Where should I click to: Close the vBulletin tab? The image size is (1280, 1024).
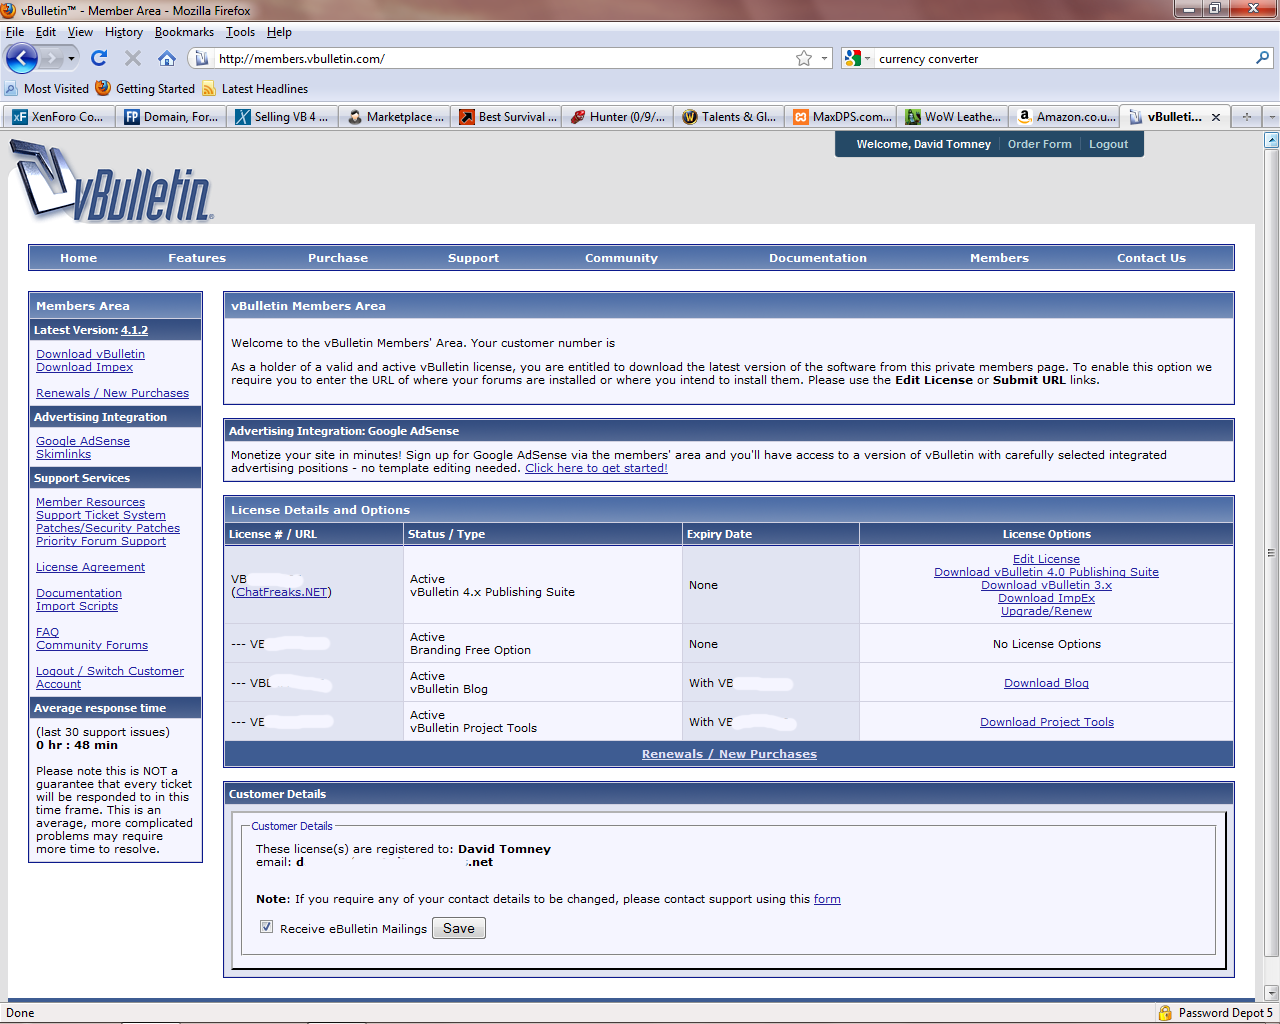click(x=1216, y=117)
